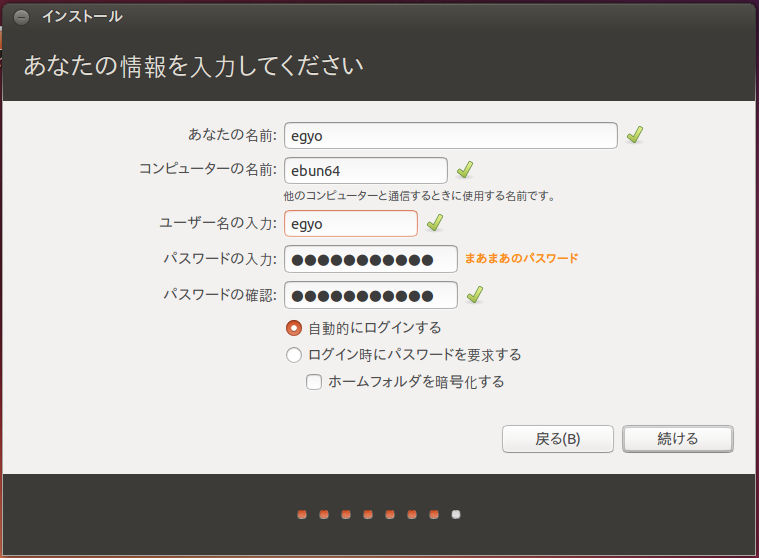Click the last white progress dot

[455, 514]
